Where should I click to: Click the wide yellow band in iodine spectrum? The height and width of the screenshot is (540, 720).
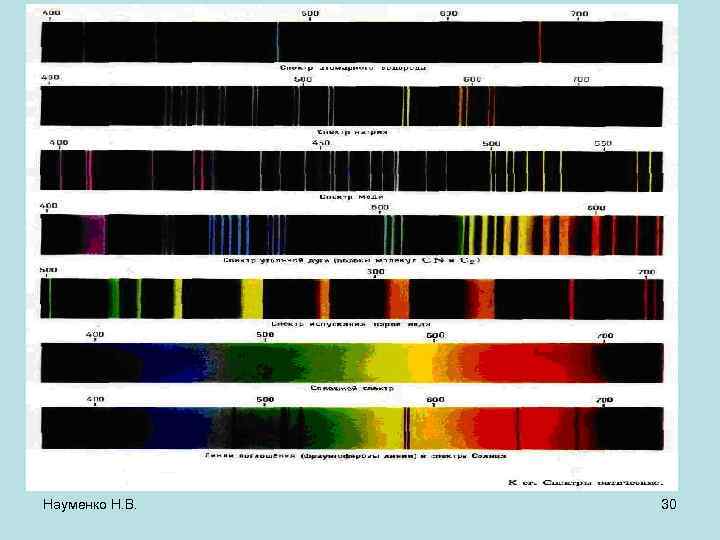(252, 299)
